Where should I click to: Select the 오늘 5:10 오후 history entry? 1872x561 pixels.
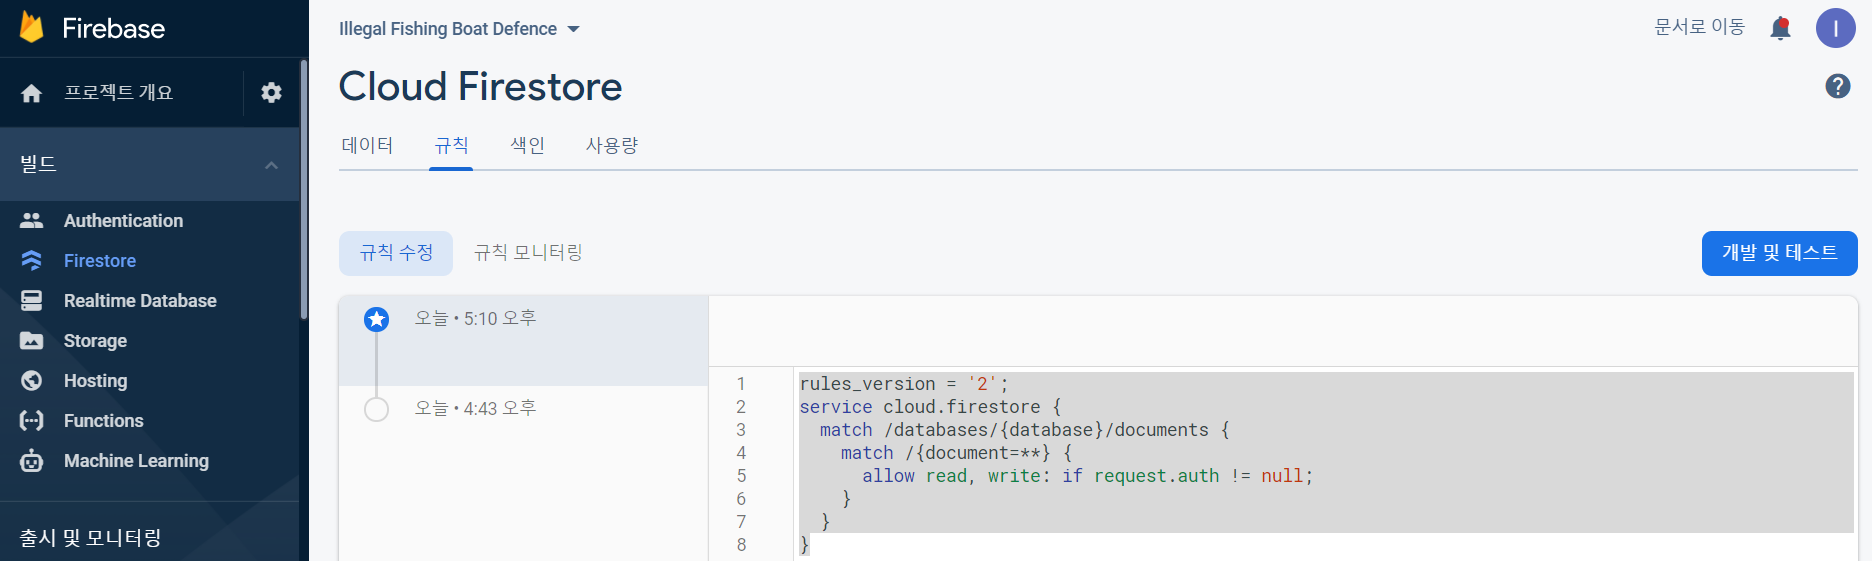(524, 340)
